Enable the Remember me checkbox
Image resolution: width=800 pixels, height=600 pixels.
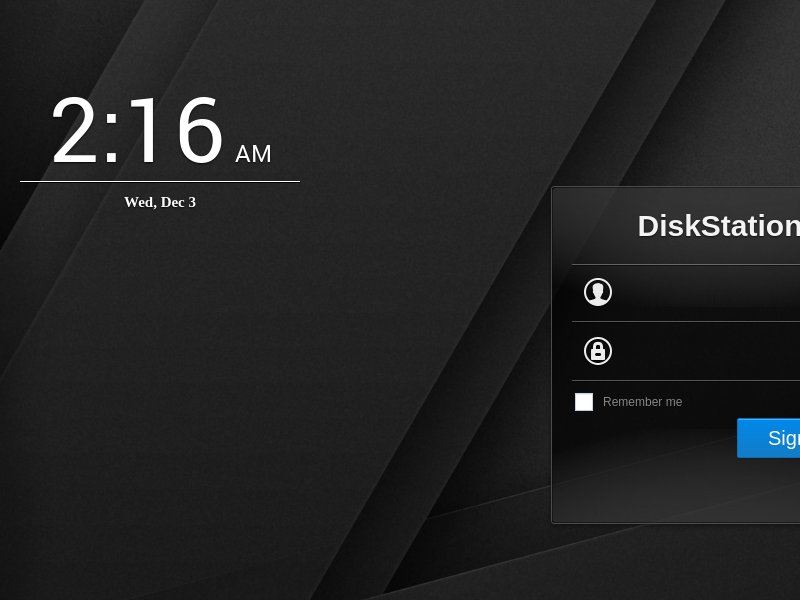click(584, 402)
